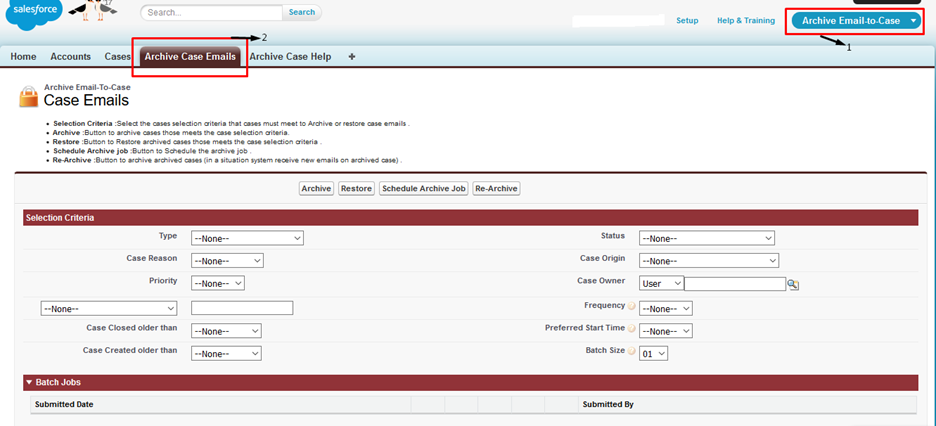Select the Archive Case Emails tab
This screenshot has height=426, width=936.
pos(190,57)
